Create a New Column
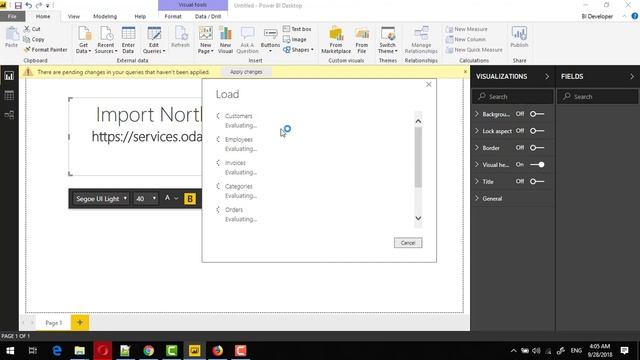This screenshot has width=640, height=360. point(466,39)
